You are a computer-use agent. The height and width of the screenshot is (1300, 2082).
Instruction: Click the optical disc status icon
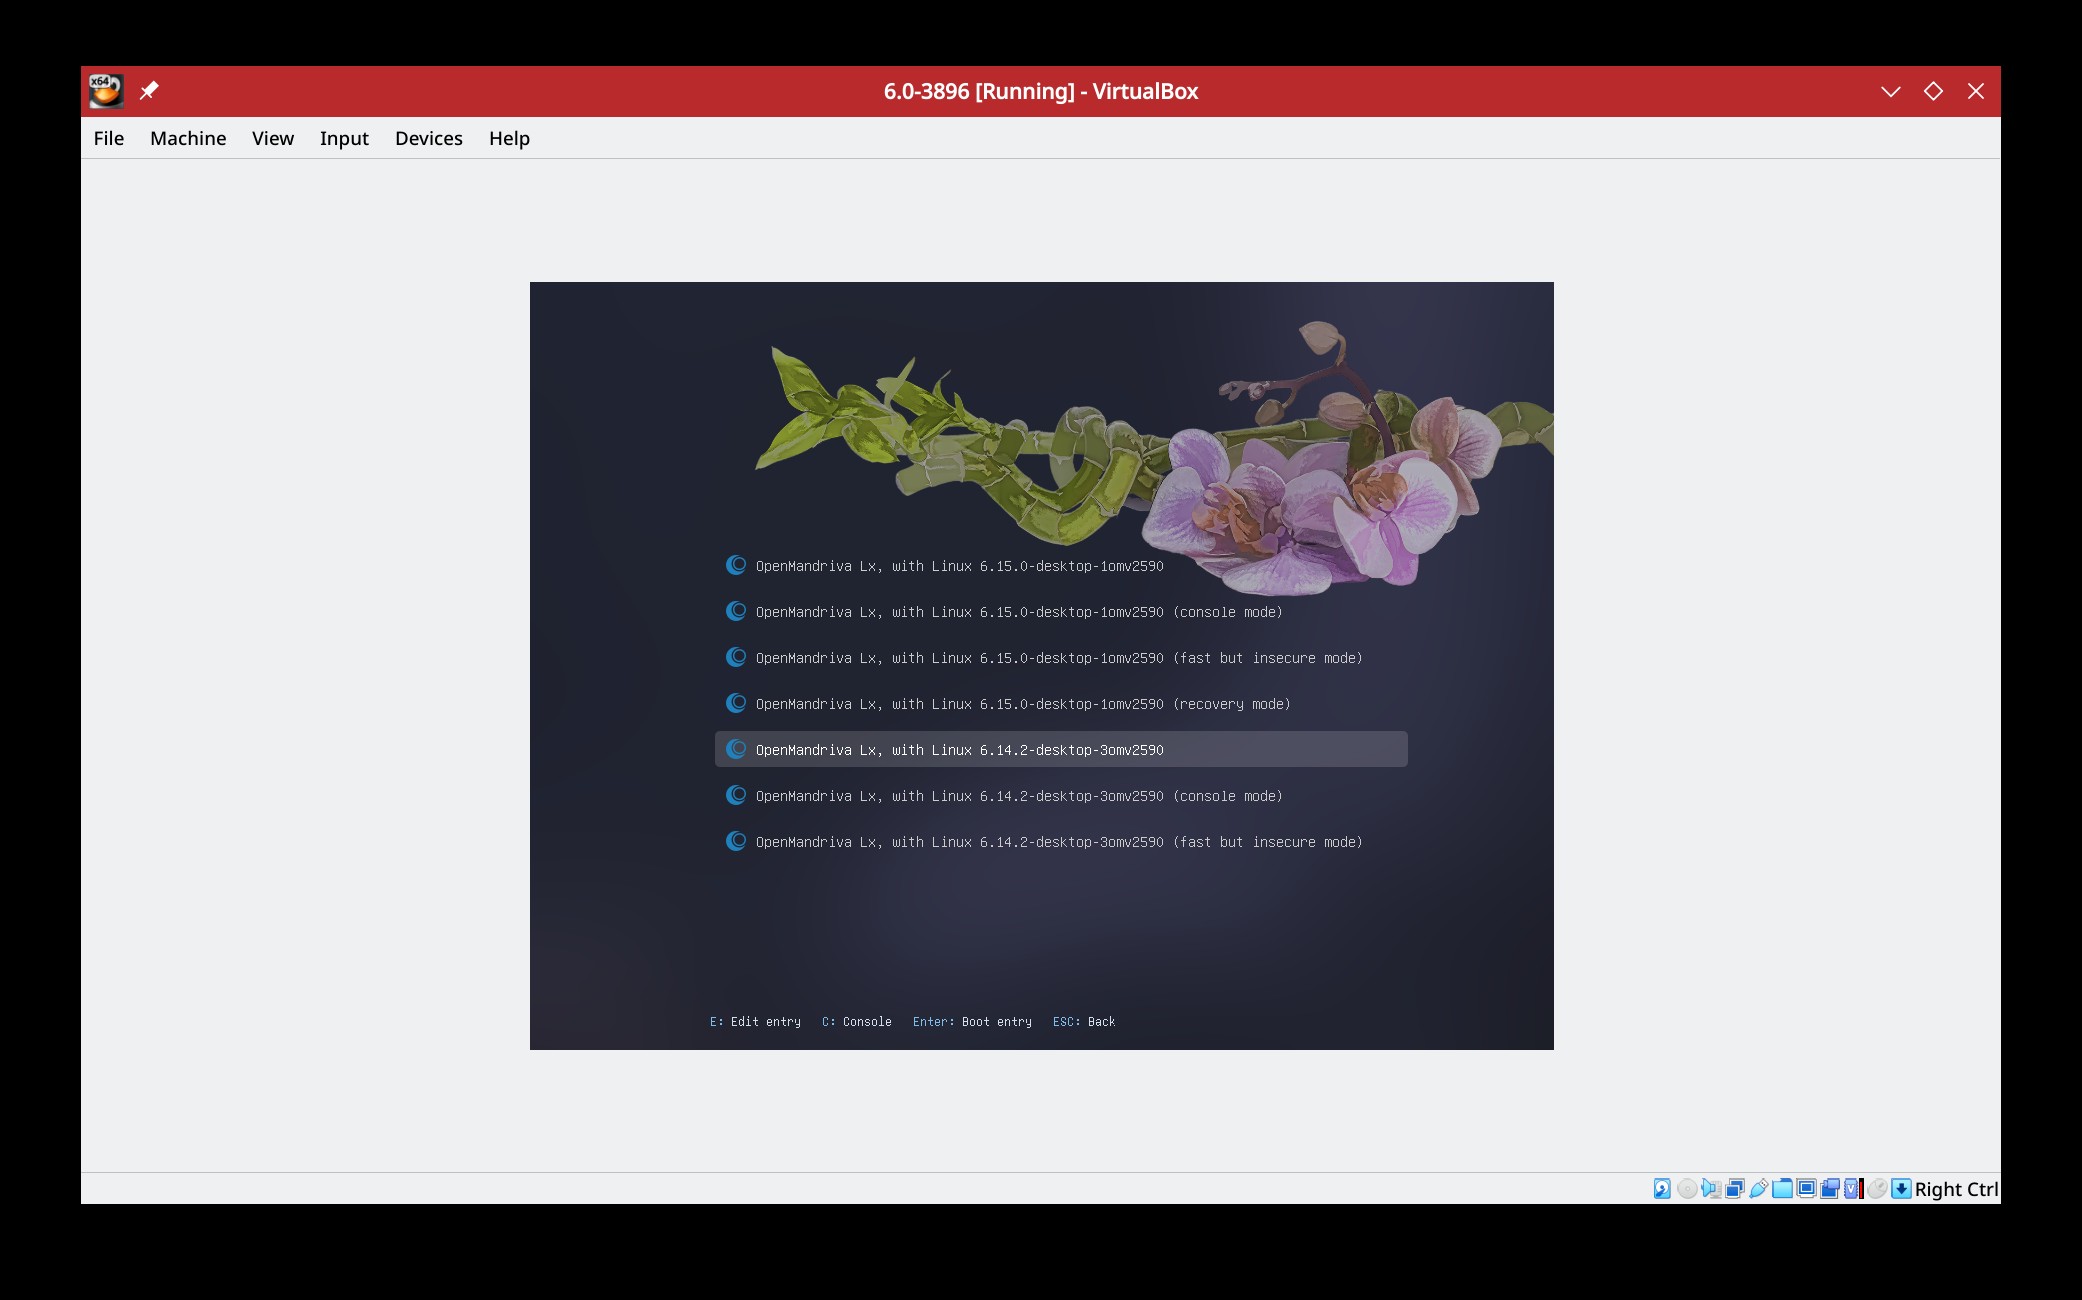coord(1687,1188)
